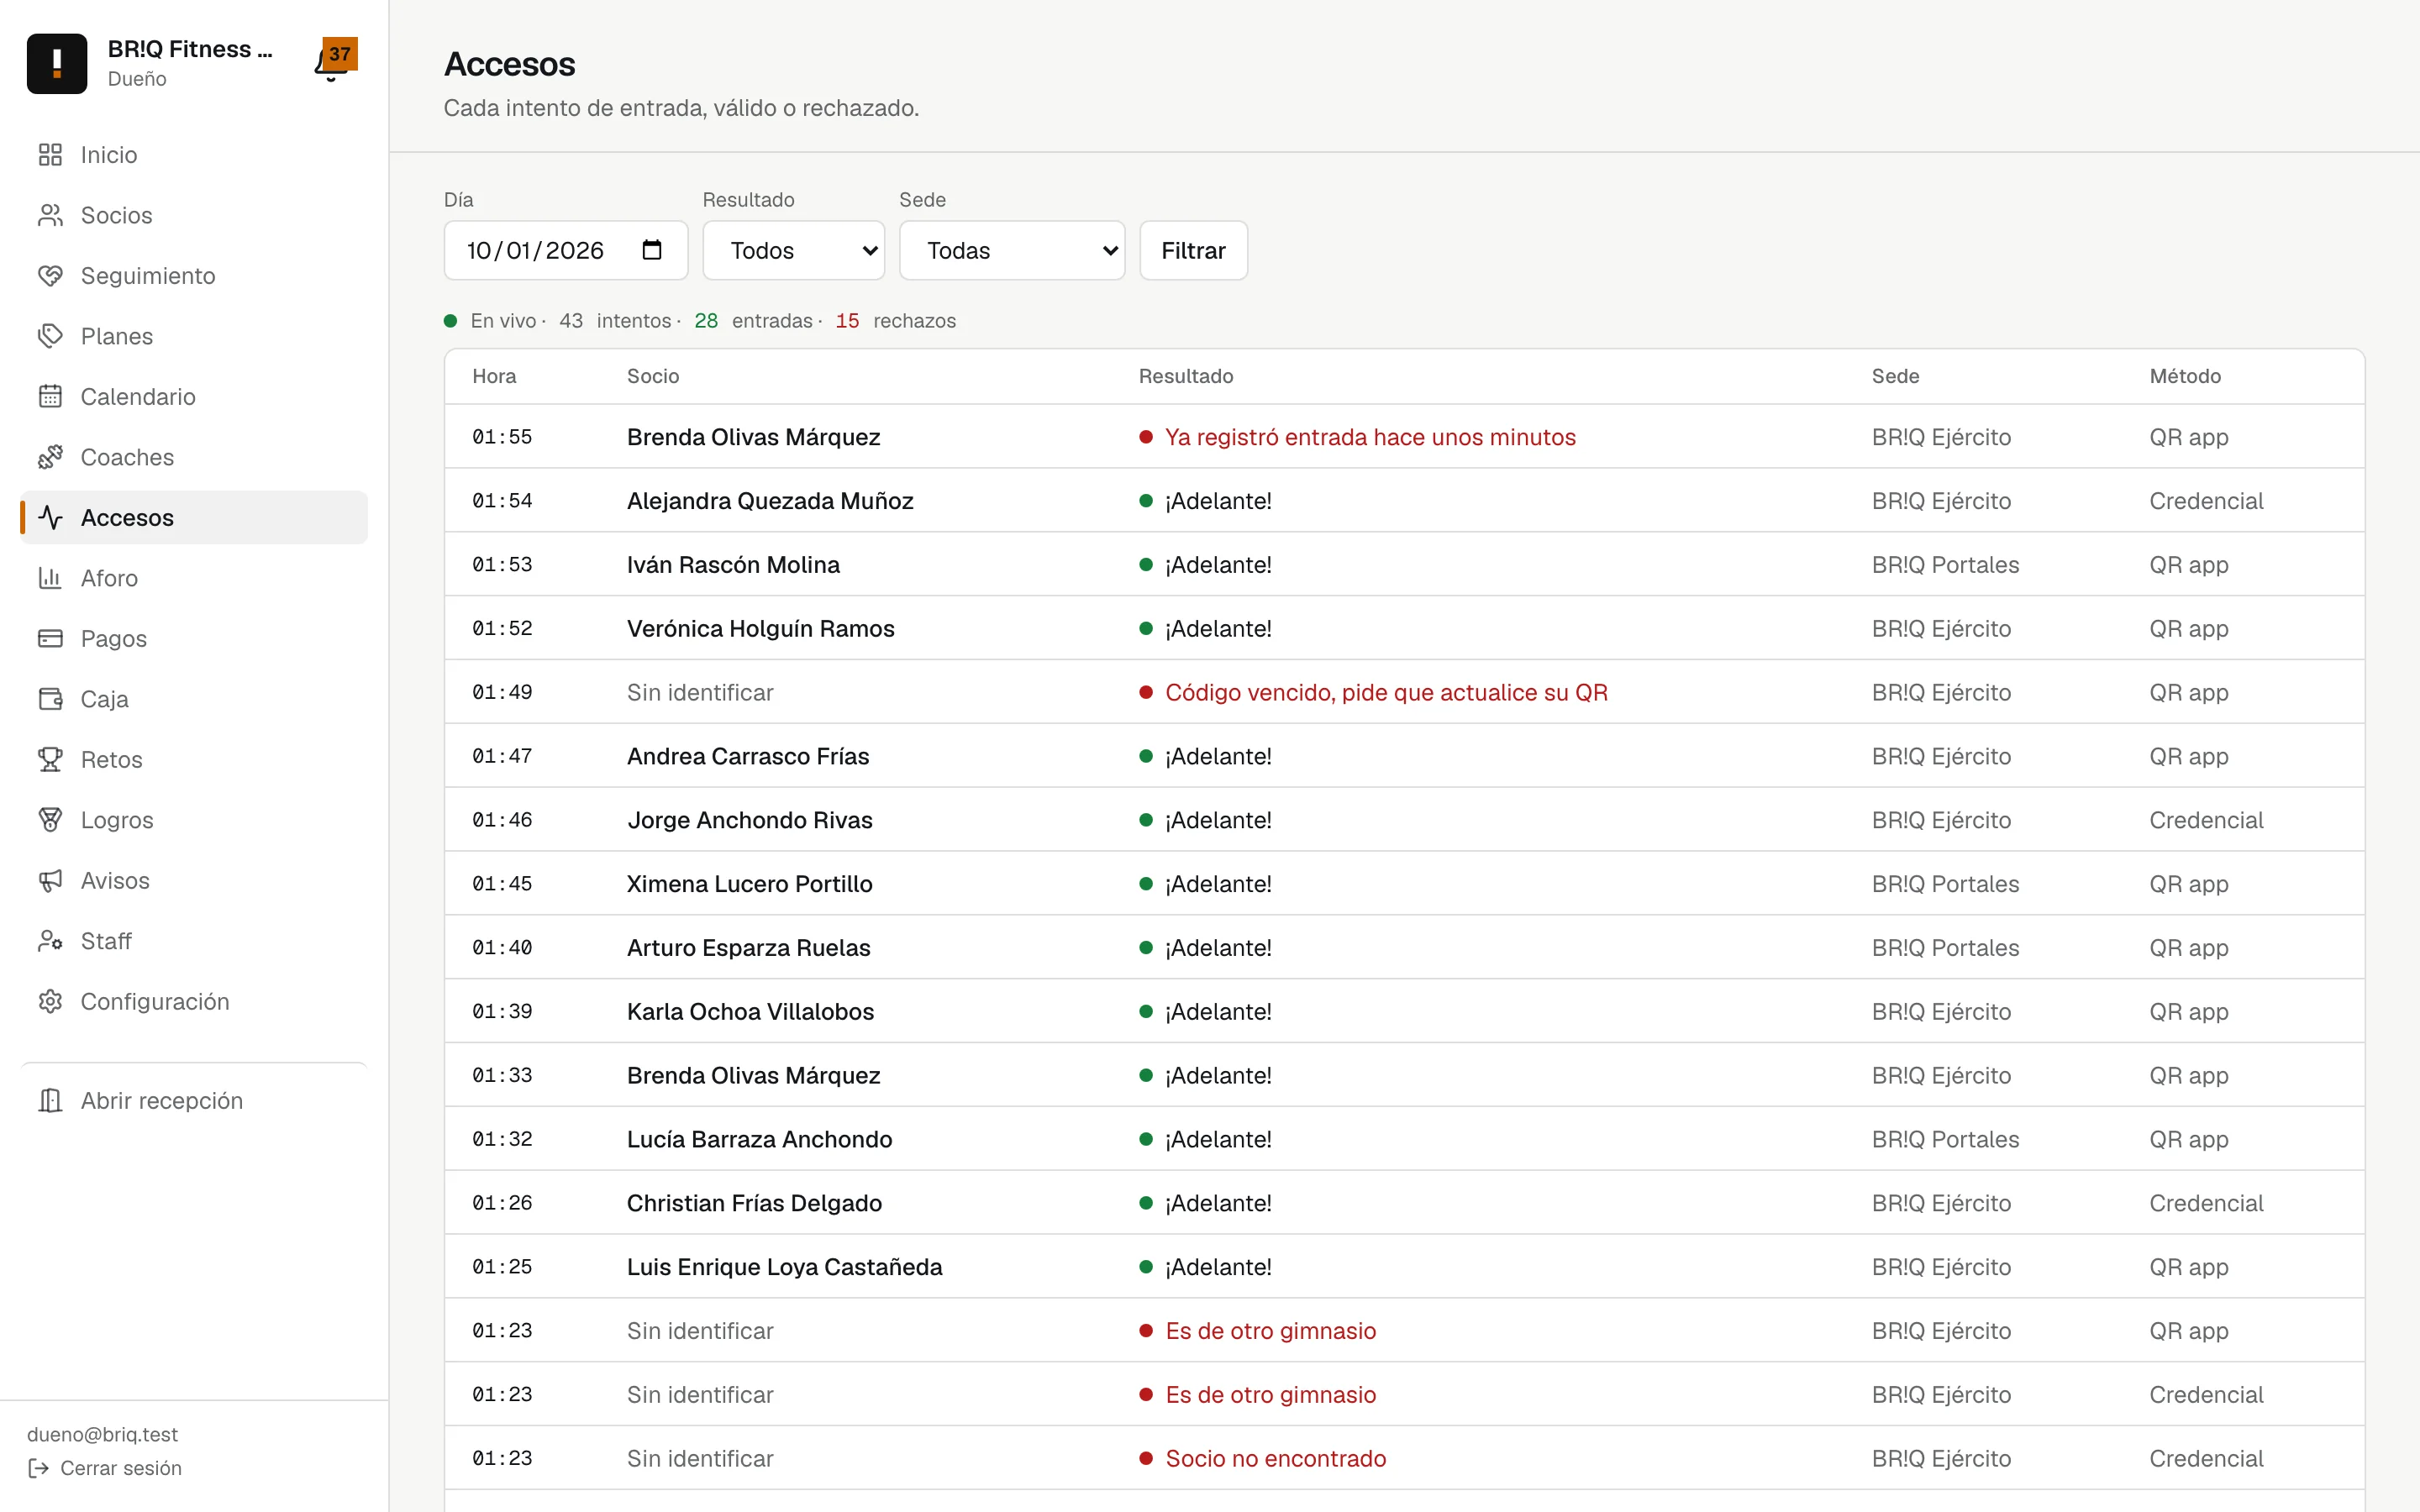Click the Calendario calendar icon
The image size is (2420, 1512).
(x=50, y=397)
